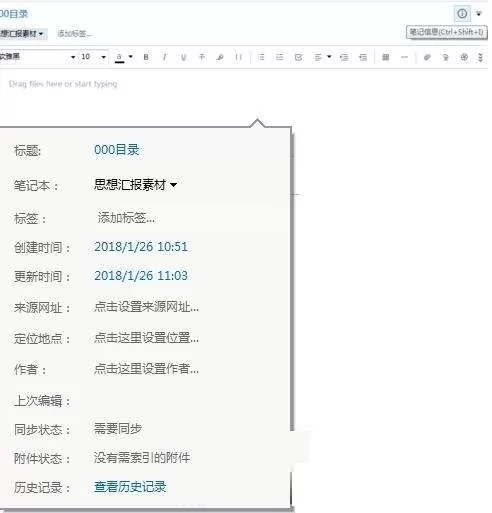Insert a table
The image size is (492, 513).
[x=386, y=57]
